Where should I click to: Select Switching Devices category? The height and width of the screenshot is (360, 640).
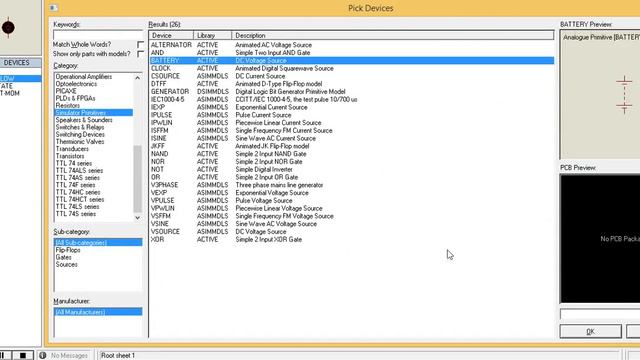93,134
